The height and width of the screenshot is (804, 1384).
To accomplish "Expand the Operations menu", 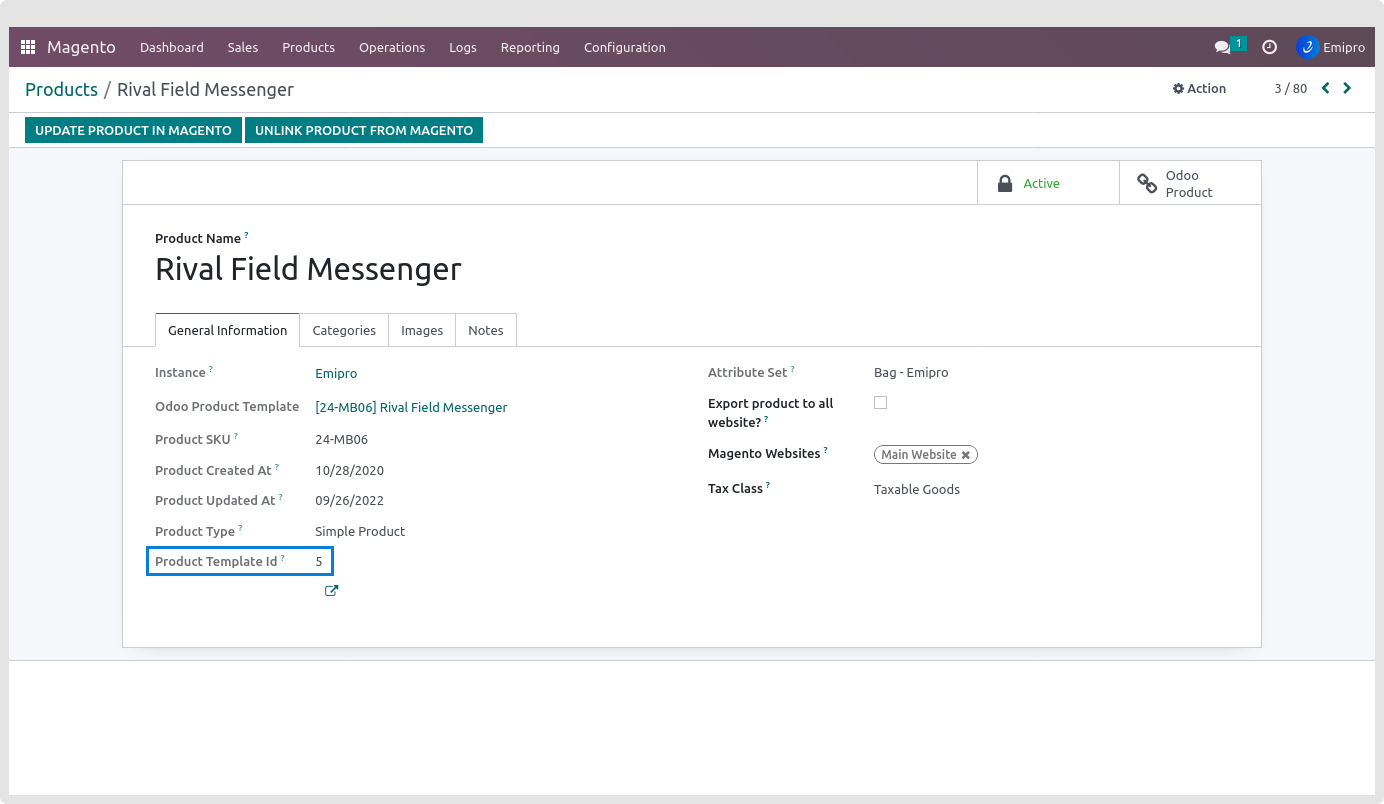I will click(x=392, y=47).
